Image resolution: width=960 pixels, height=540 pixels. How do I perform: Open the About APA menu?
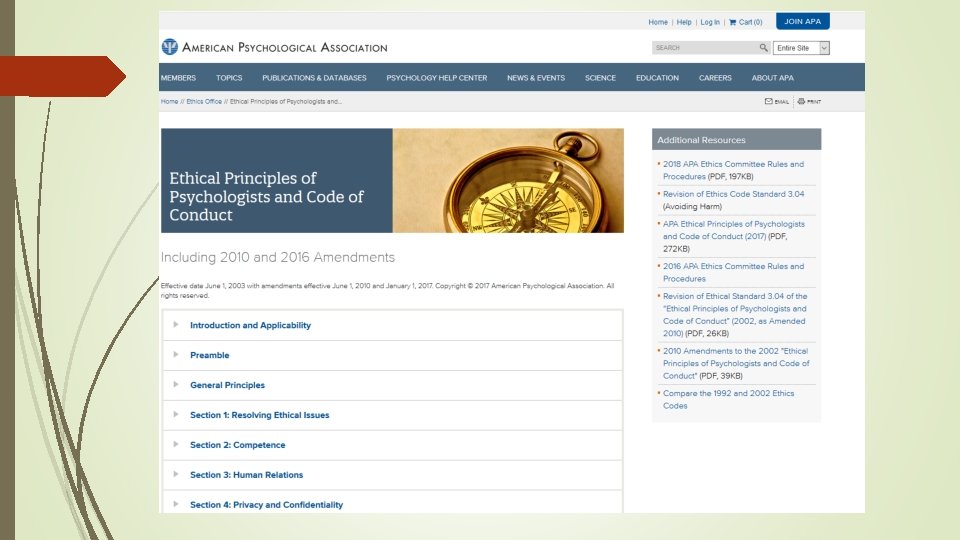[773, 78]
